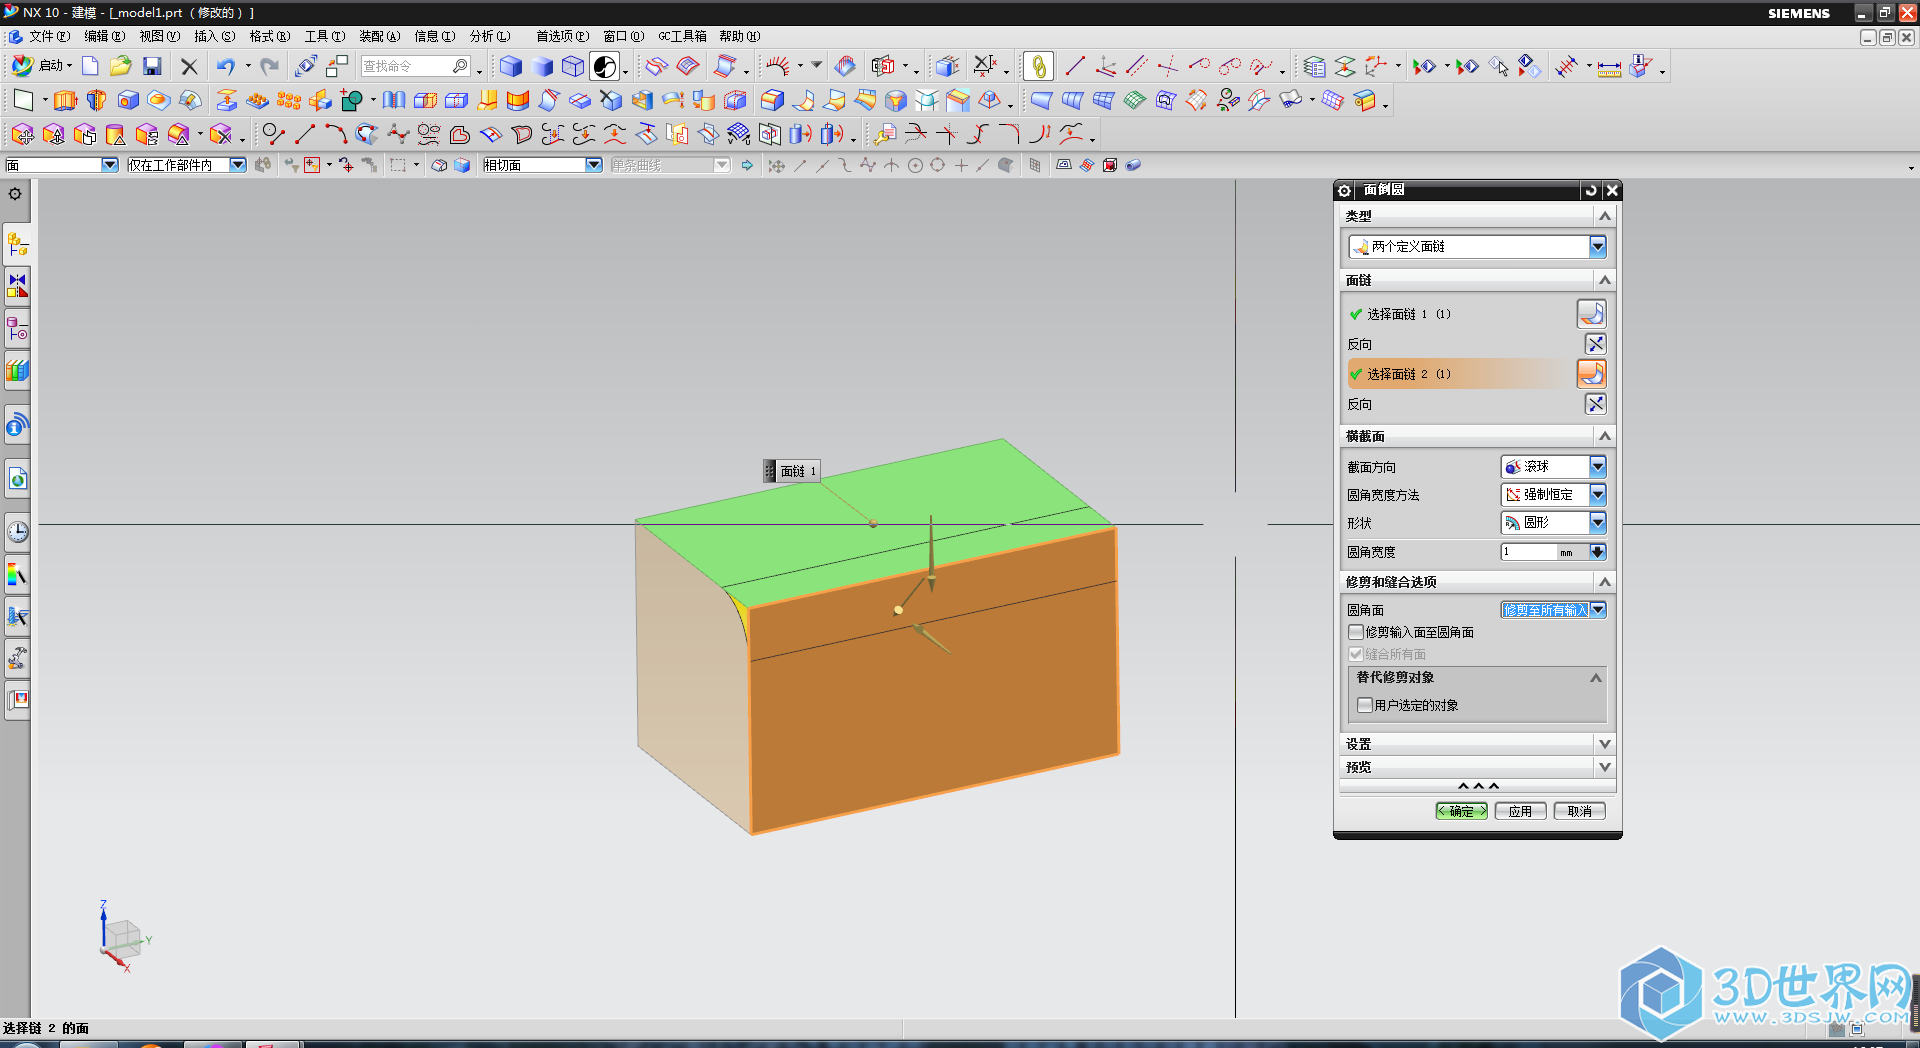The height and width of the screenshot is (1048, 1920).
Task: Click the measure distance ruler icon
Action: point(1609,67)
